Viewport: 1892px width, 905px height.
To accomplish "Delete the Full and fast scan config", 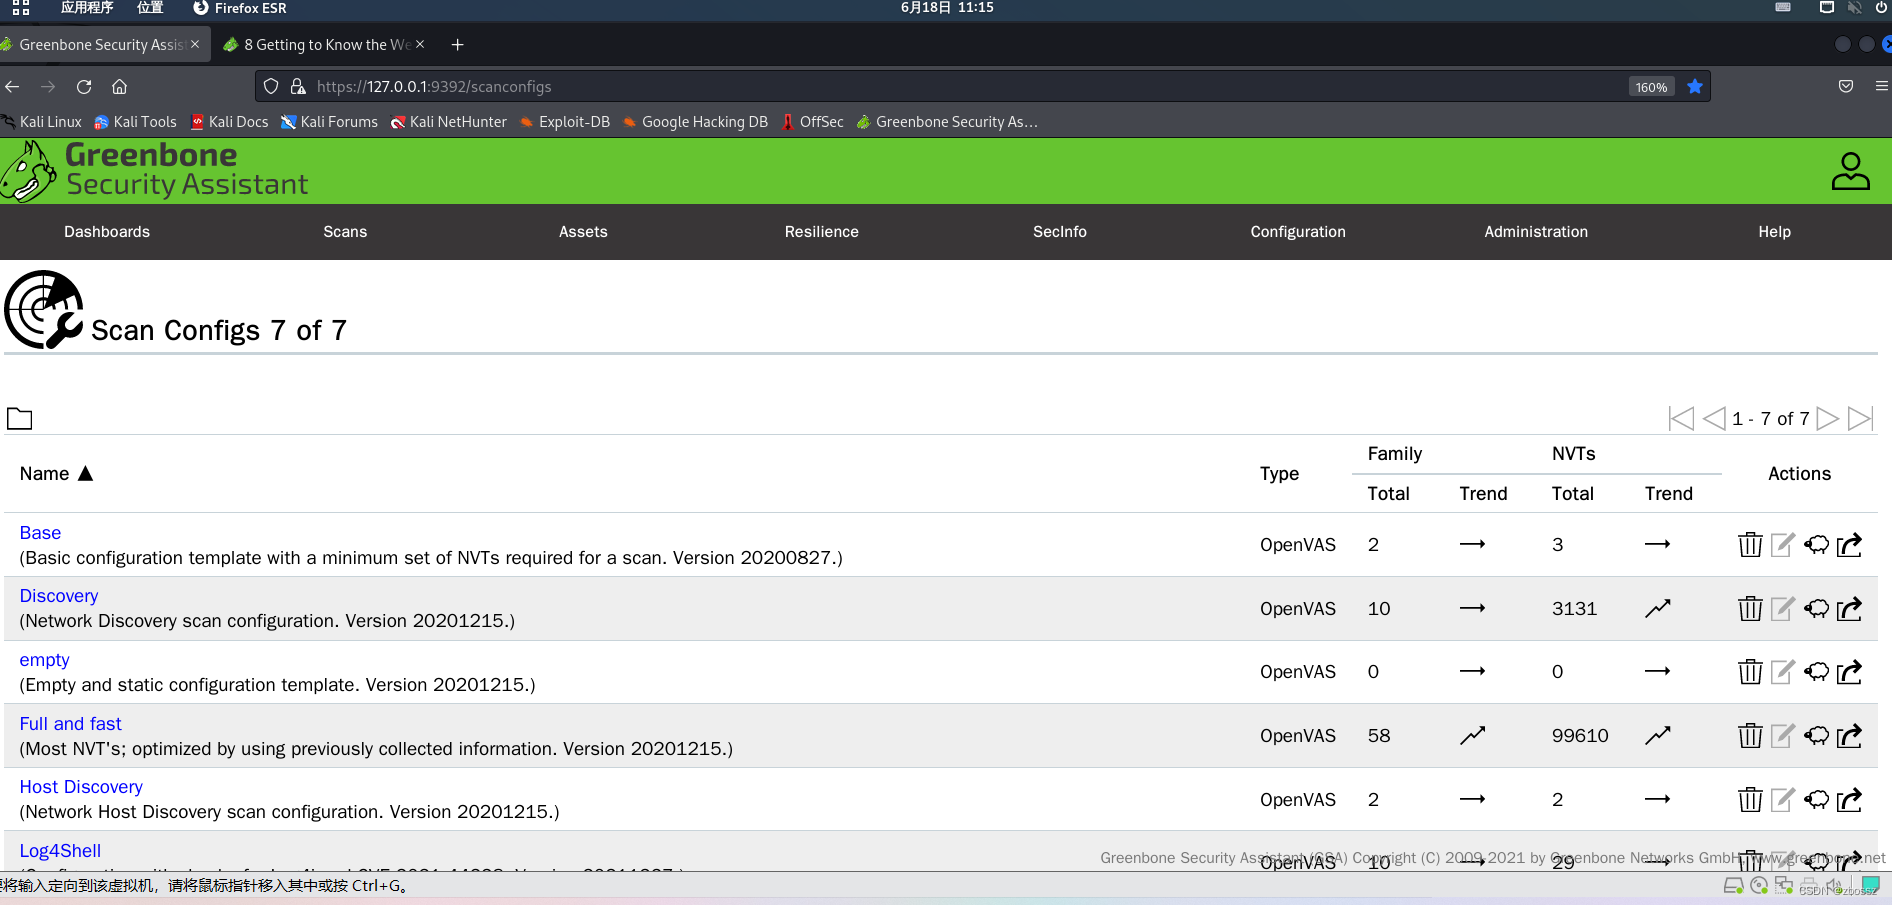I will point(1750,735).
